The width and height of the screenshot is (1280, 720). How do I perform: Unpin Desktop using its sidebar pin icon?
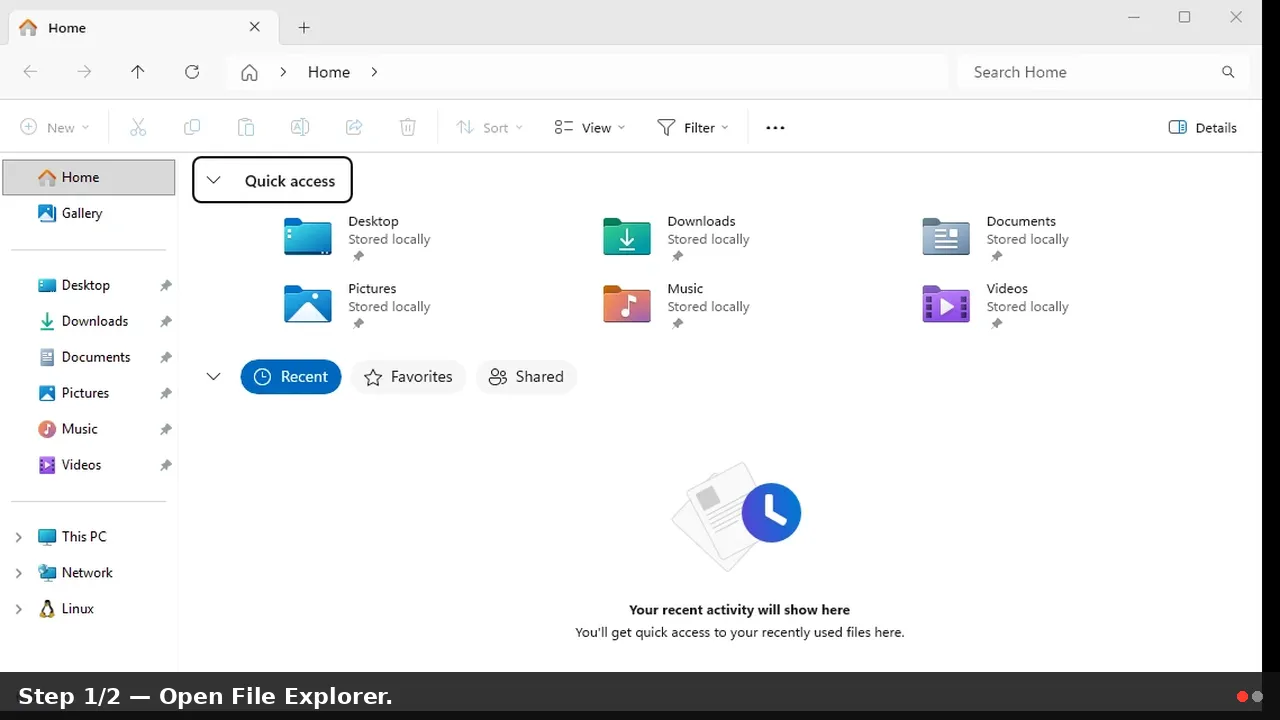pyautogui.click(x=166, y=286)
